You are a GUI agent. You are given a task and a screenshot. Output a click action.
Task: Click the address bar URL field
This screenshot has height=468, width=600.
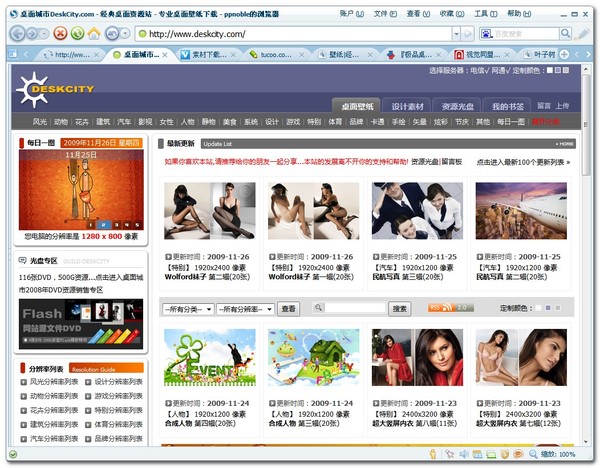pyautogui.click(x=293, y=34)
